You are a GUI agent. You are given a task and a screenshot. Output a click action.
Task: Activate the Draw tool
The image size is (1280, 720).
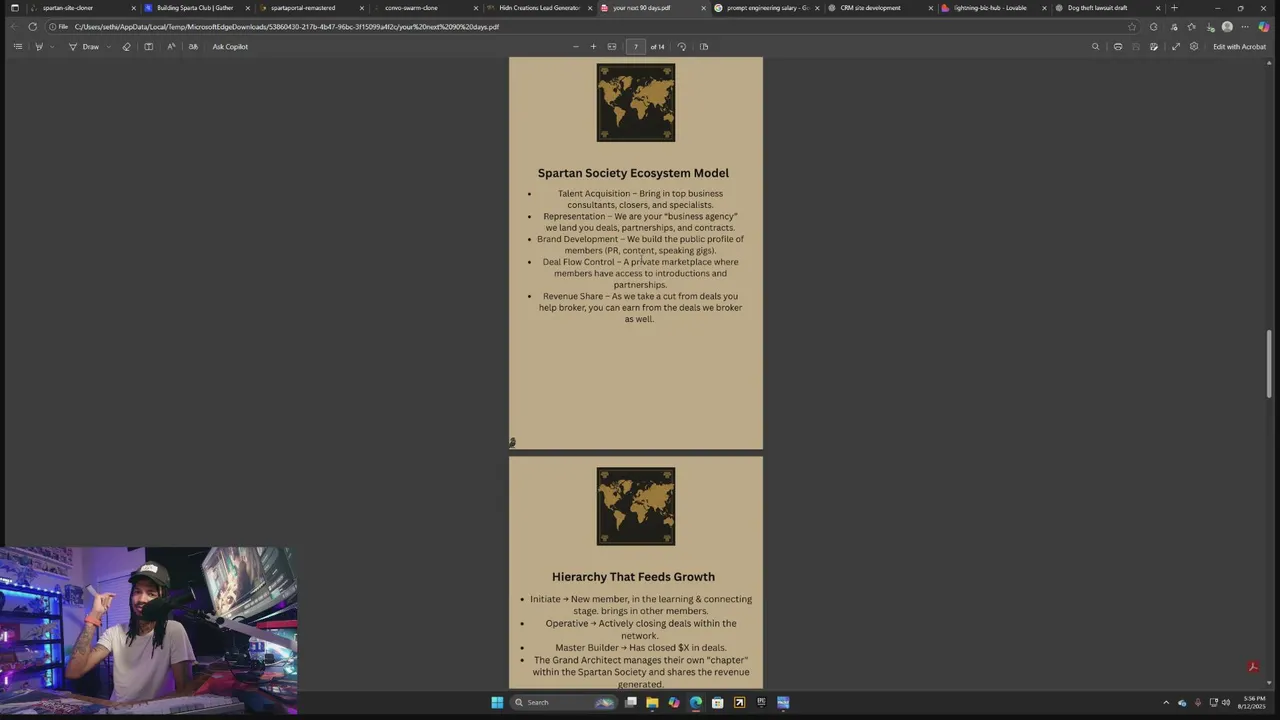85,47
